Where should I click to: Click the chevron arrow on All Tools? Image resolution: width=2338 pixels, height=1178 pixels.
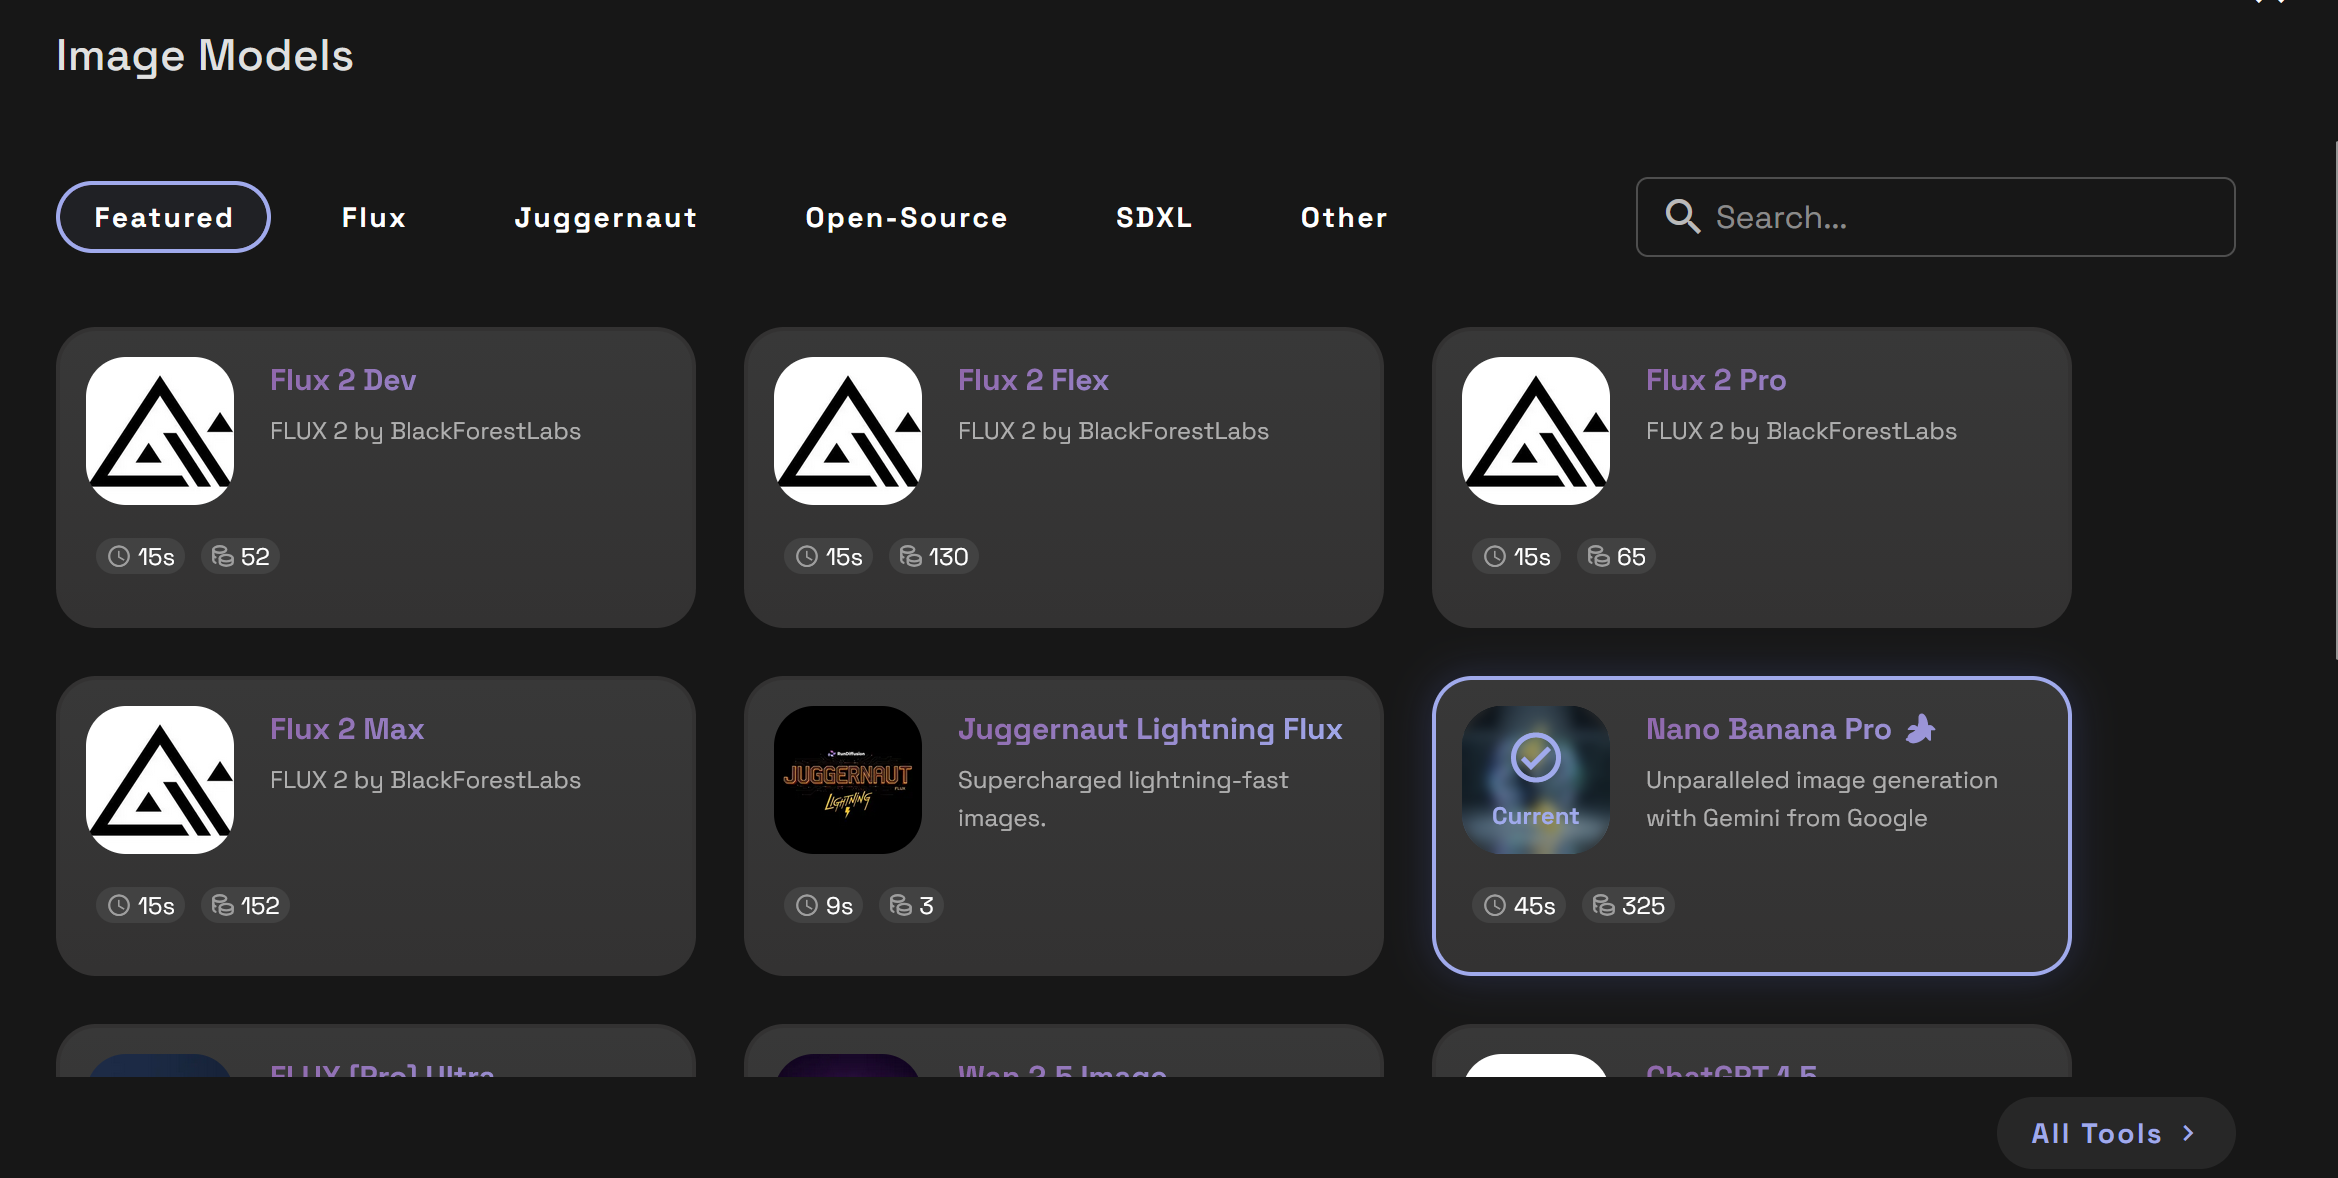coord(2188,1133)
